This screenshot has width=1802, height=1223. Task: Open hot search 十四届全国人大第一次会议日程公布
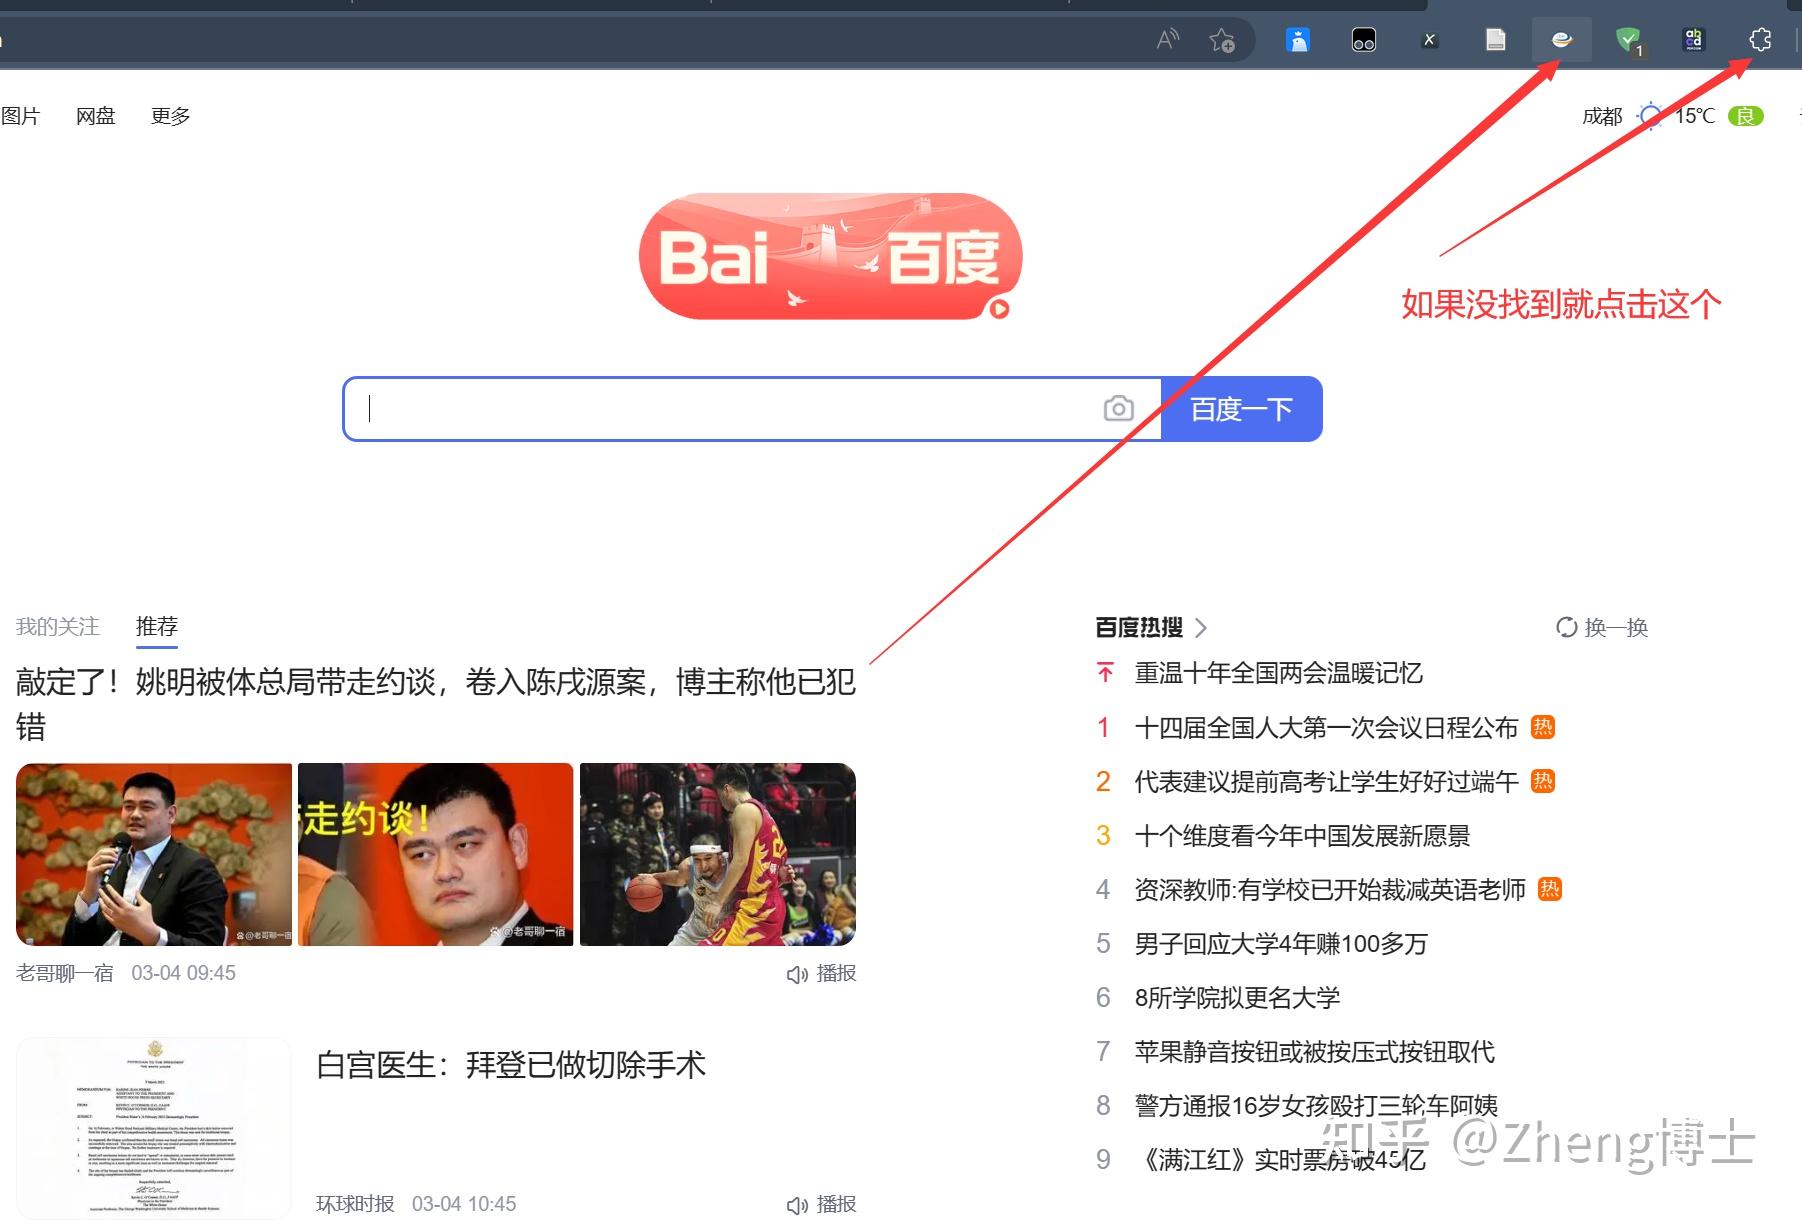tap(1326, 727)
